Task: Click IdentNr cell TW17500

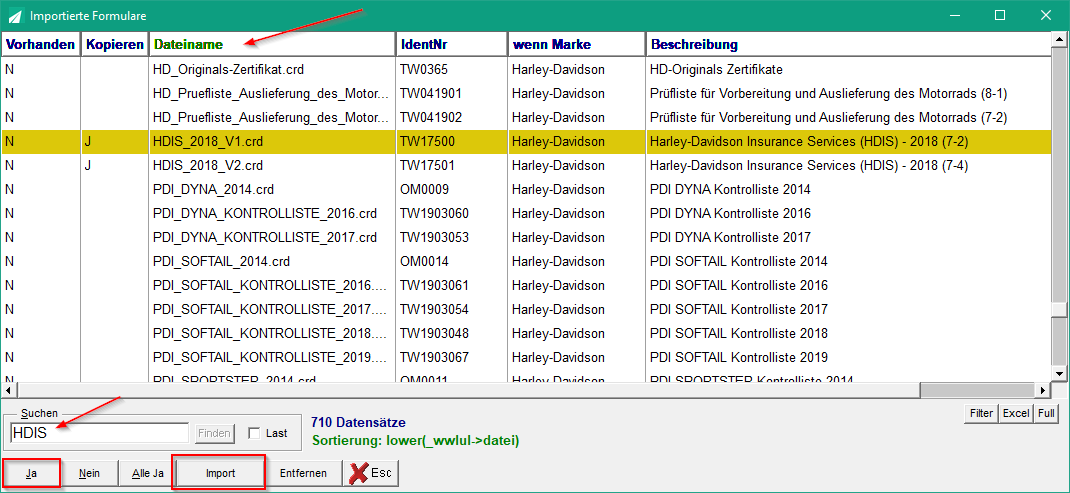Action: pos(428,141)
